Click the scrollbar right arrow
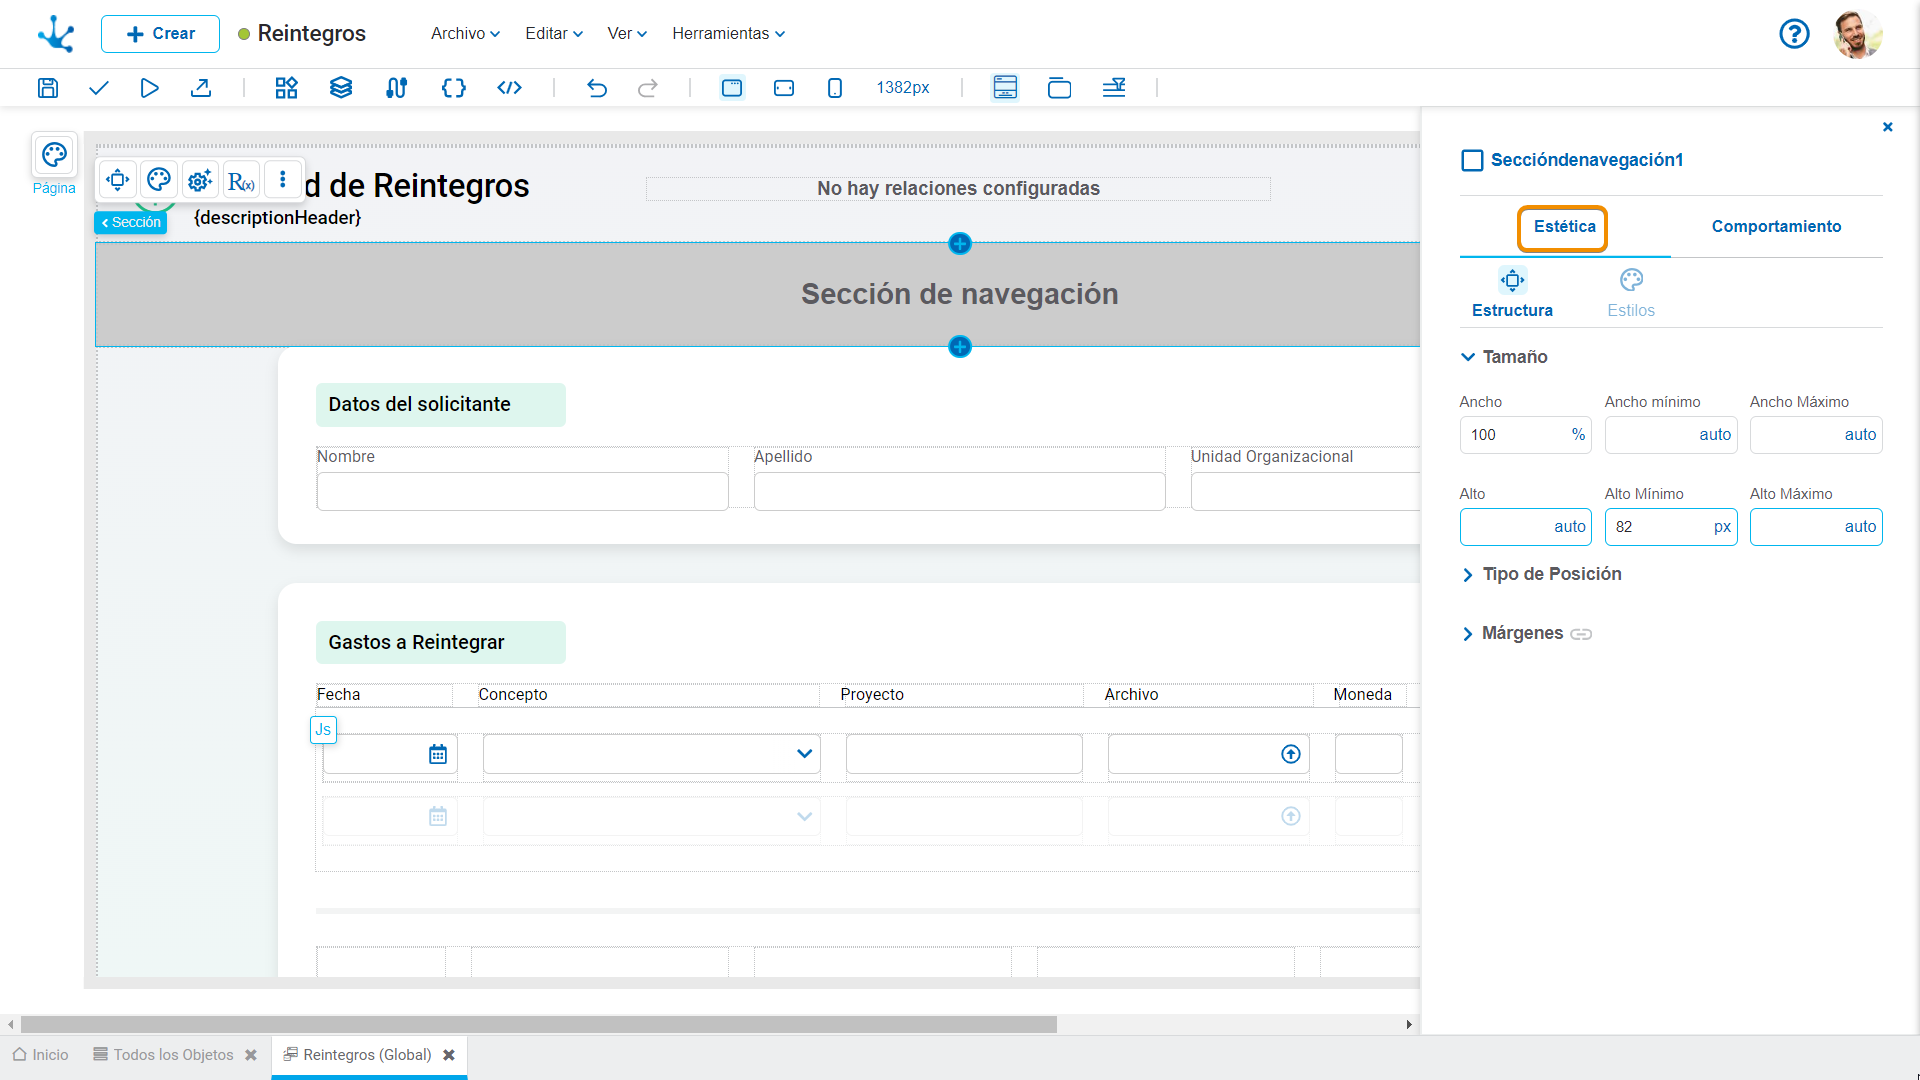The width and height of the screenshot is (1920, 1080). coord(1409,1024)
